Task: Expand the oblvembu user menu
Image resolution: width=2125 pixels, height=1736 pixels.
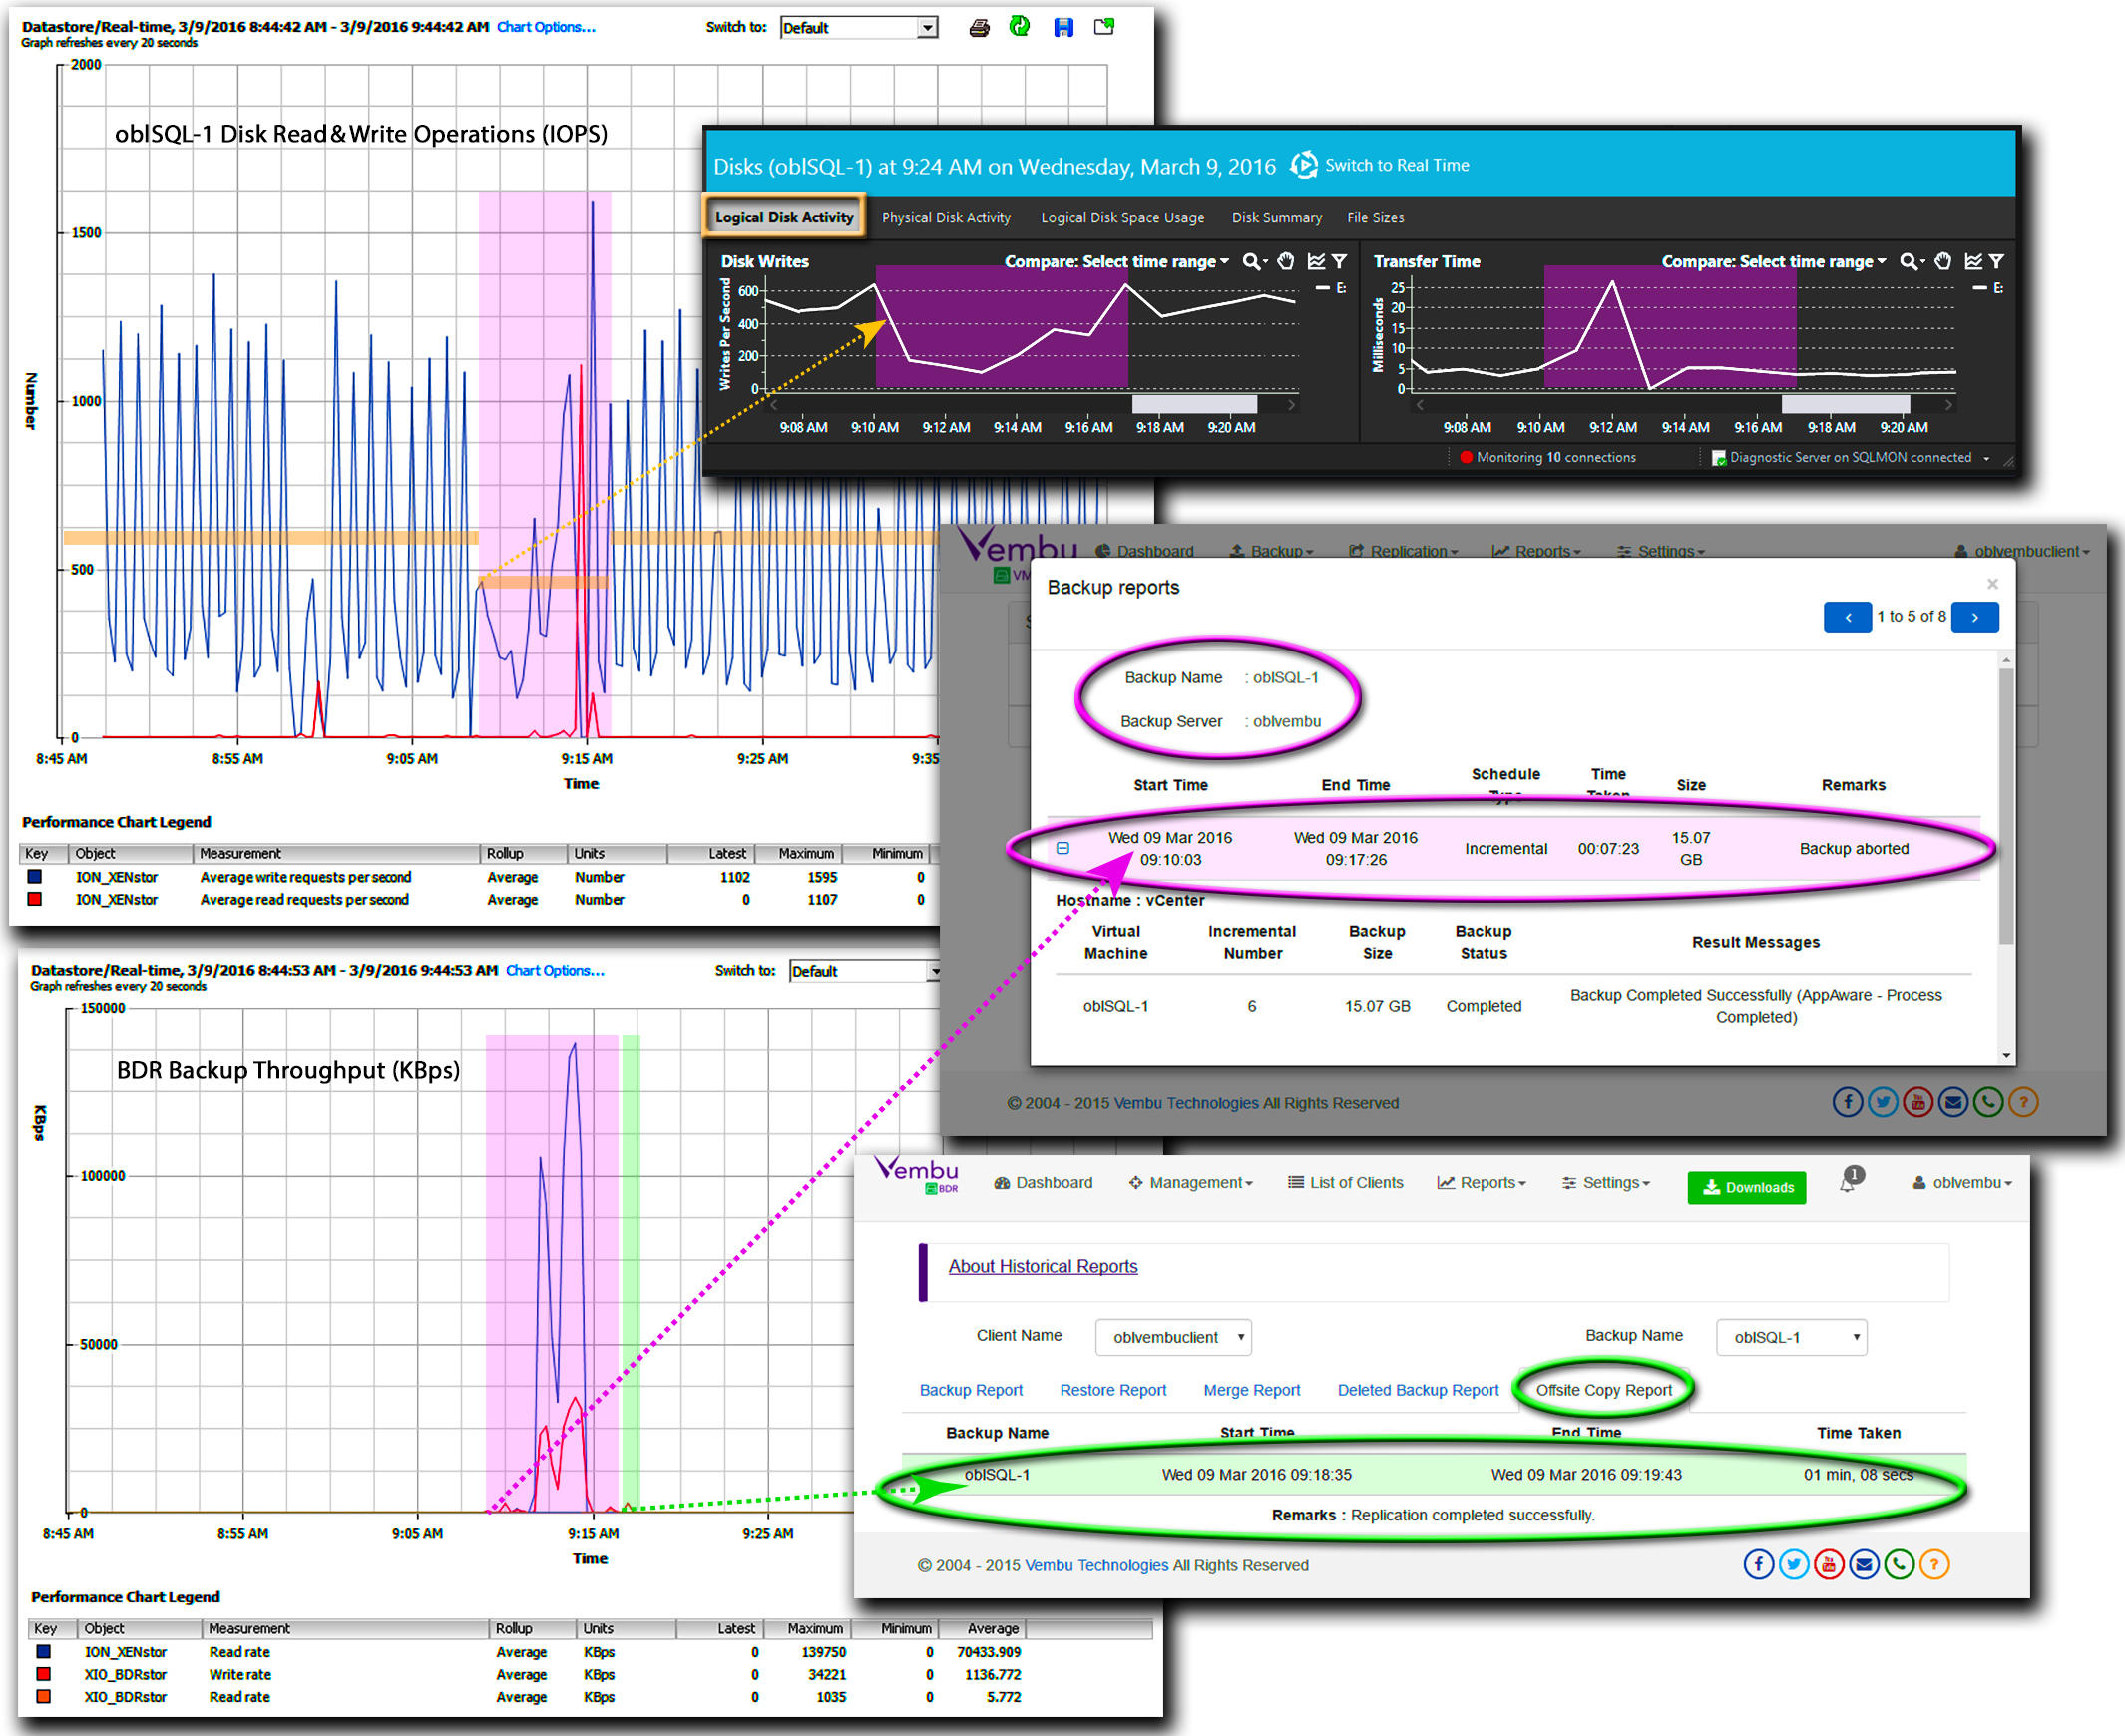Action: pos(1961,1183)
